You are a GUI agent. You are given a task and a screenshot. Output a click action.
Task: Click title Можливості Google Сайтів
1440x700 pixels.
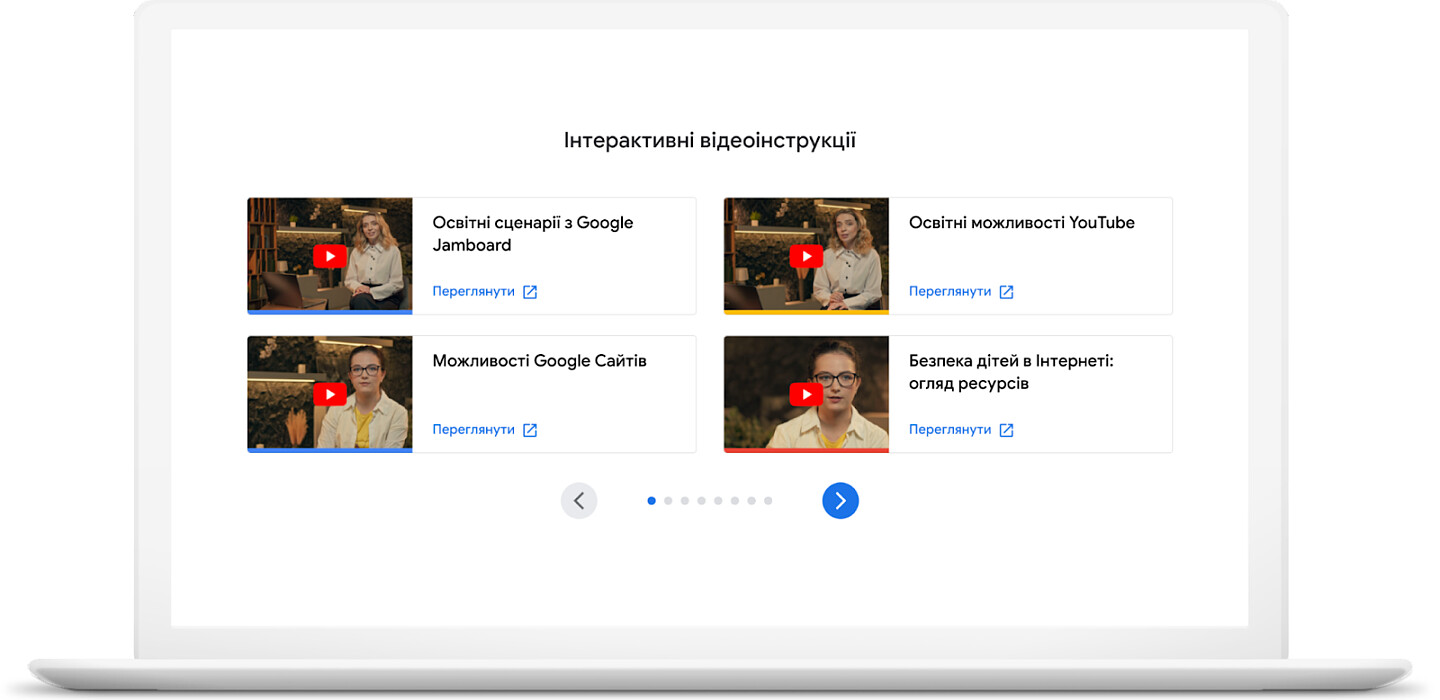[540, 361]
